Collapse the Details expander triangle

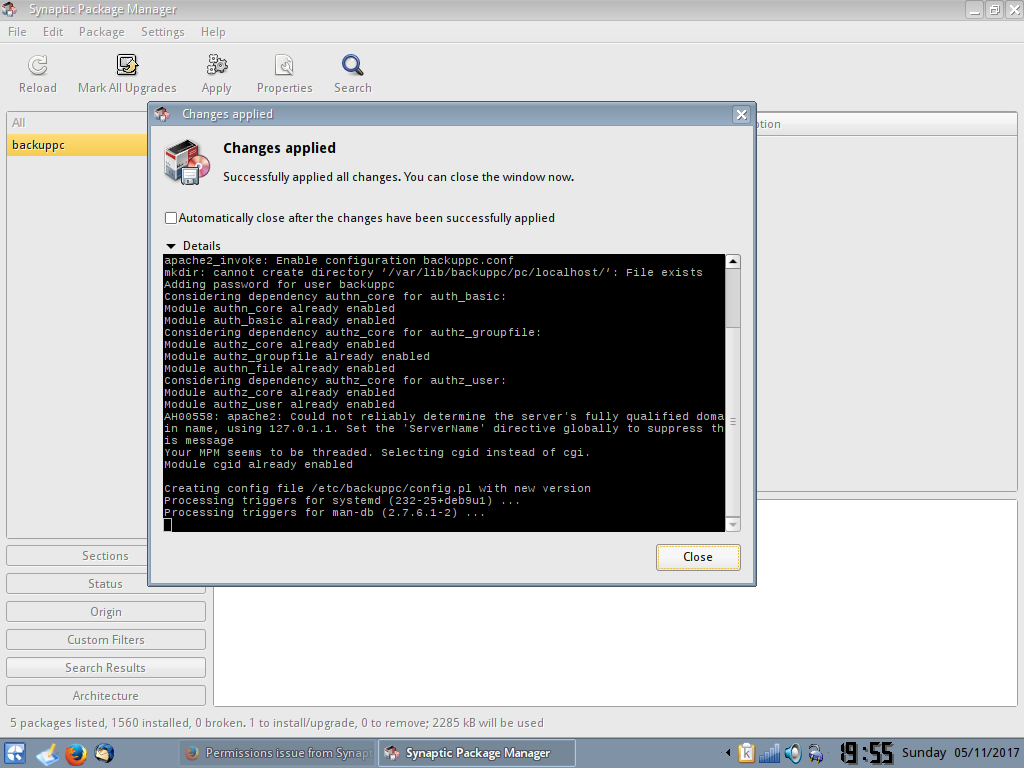(x=171, y=246)
